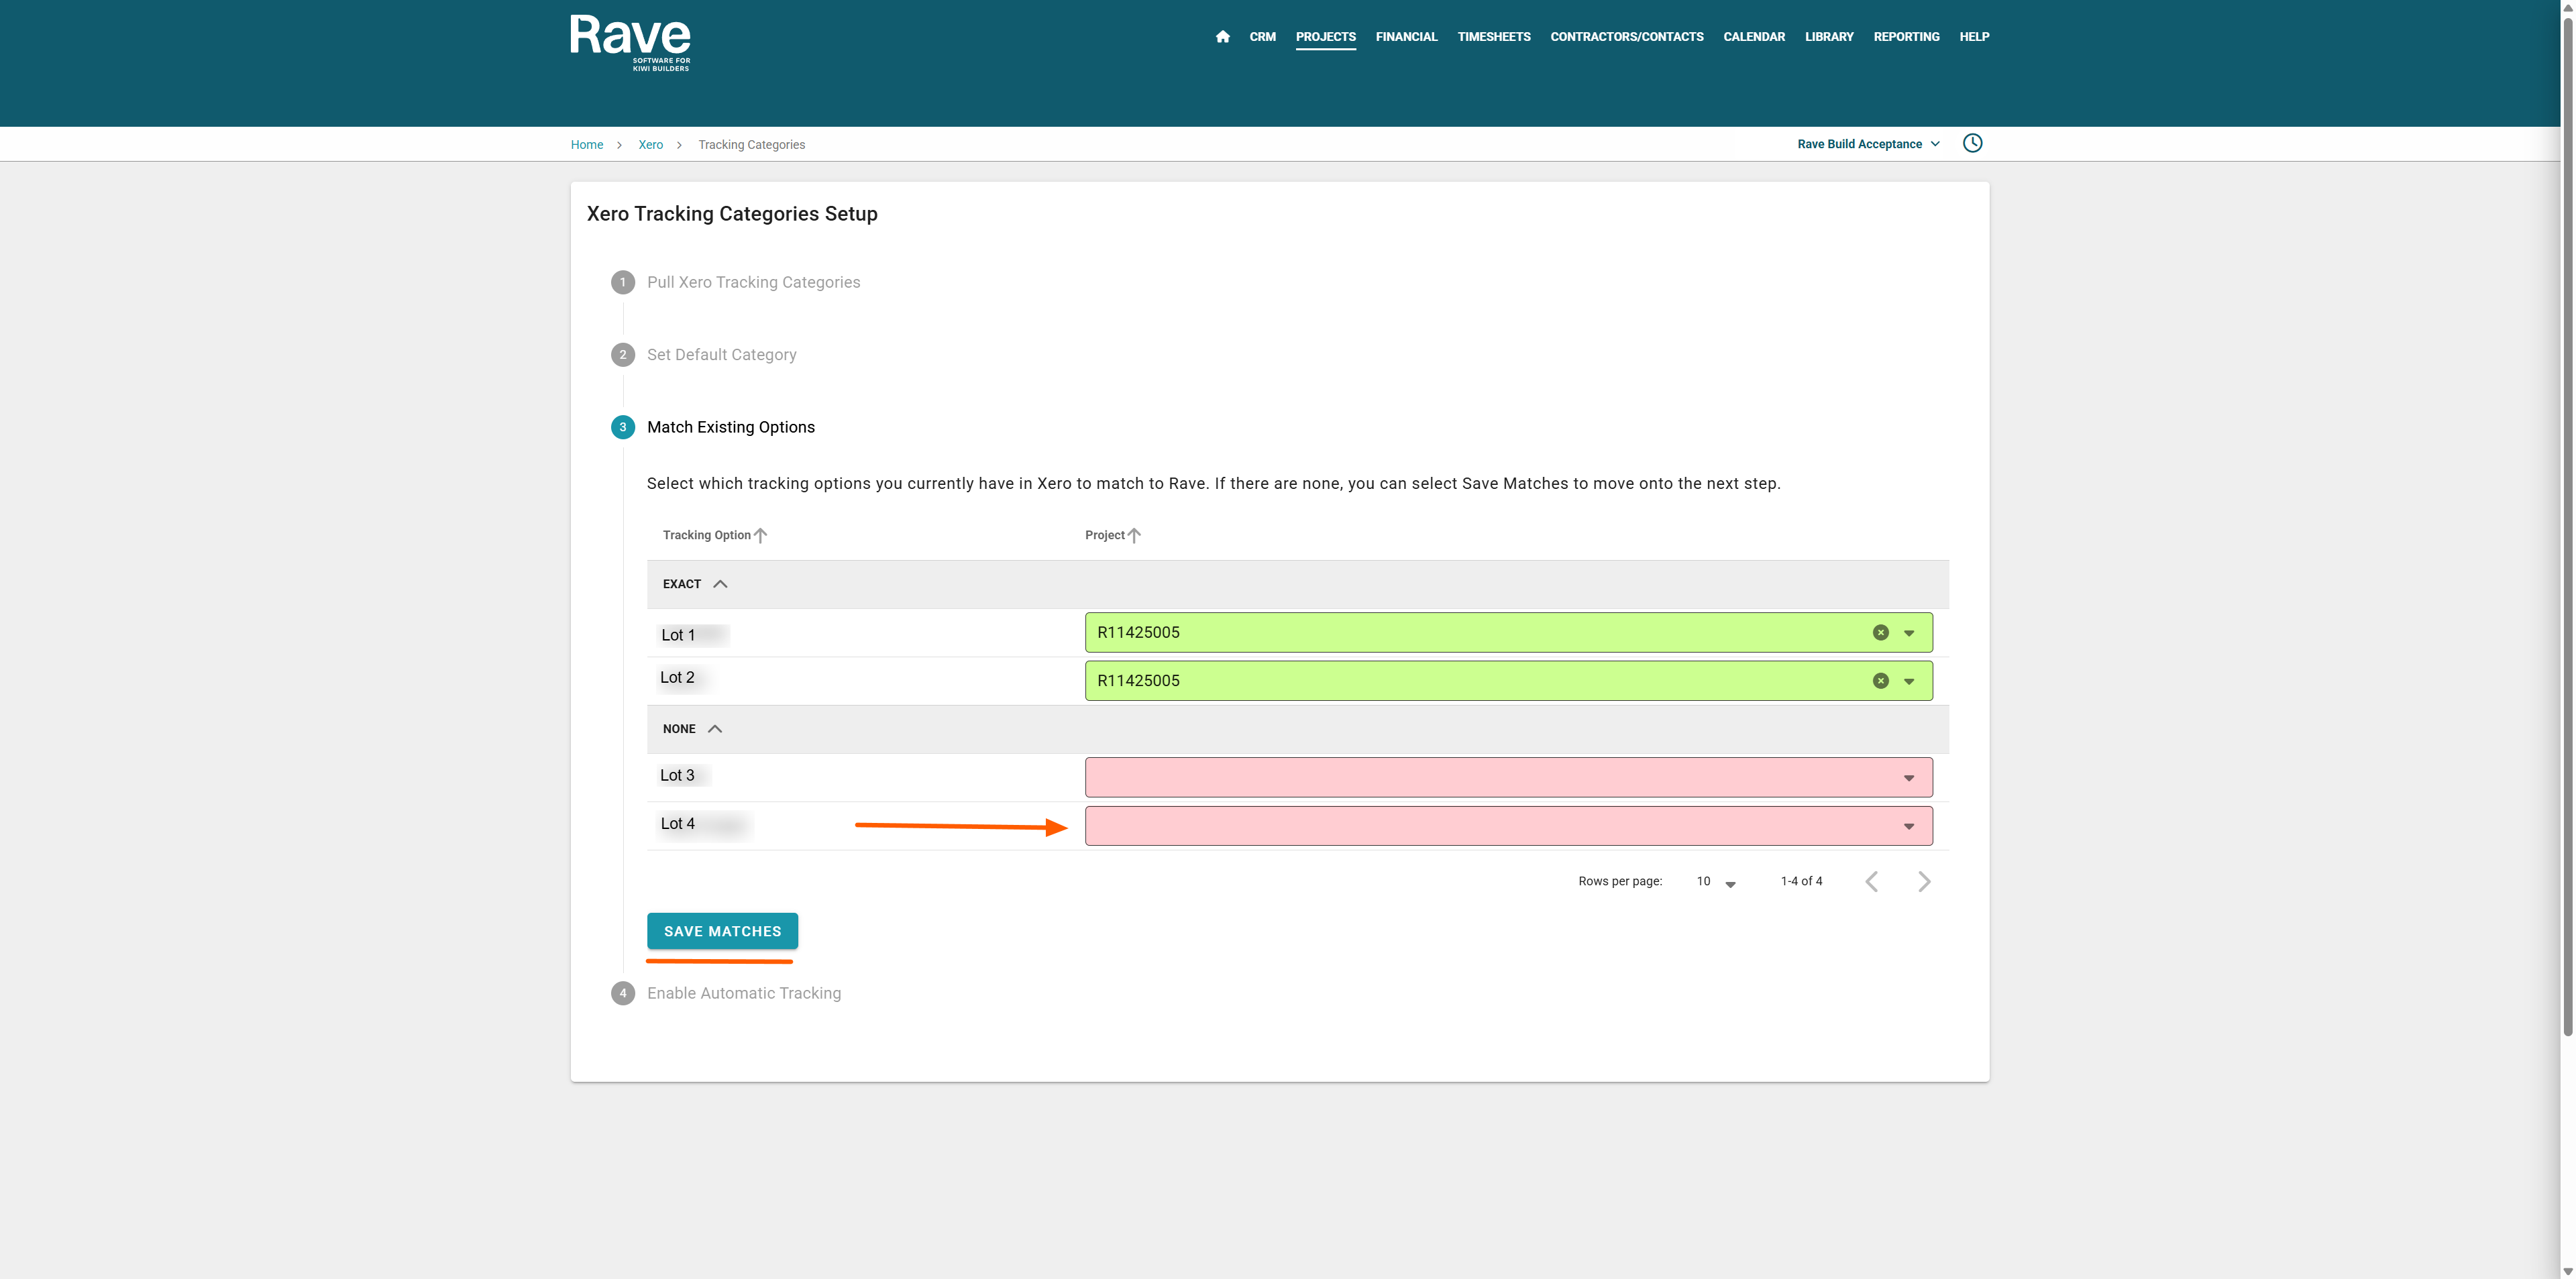Sort by Project column arrow
This screenshot has height=1279, width=2576.
1134,535
